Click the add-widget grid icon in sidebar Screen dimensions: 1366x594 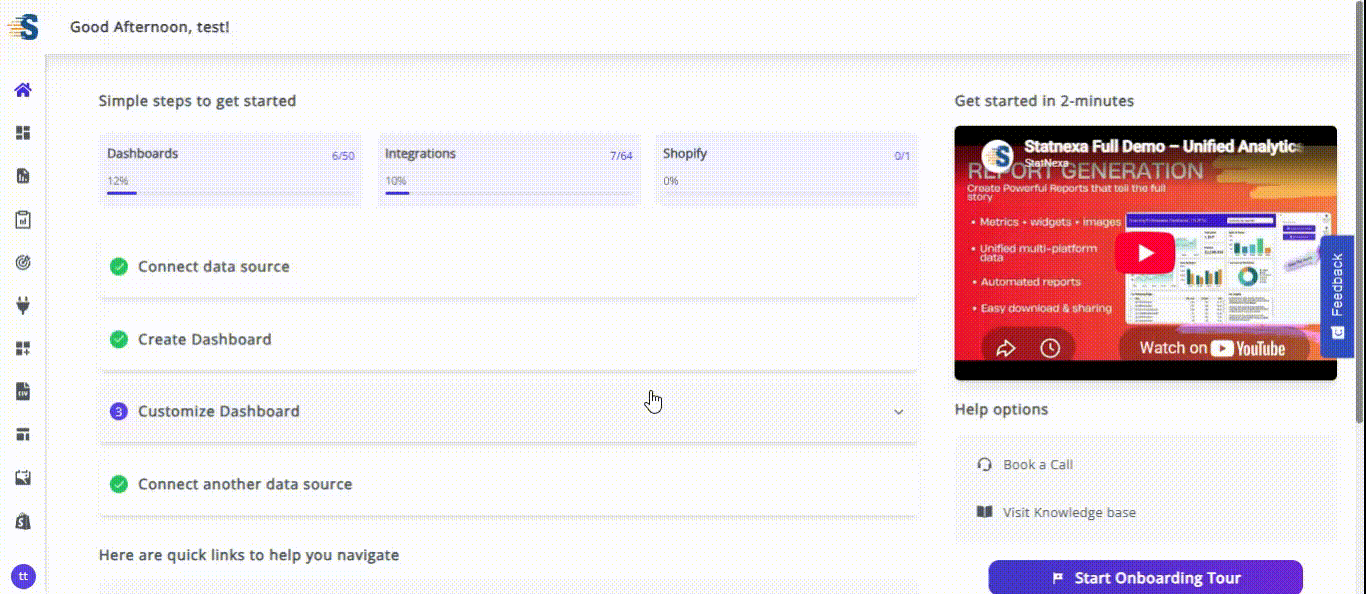tap(23, 348)
